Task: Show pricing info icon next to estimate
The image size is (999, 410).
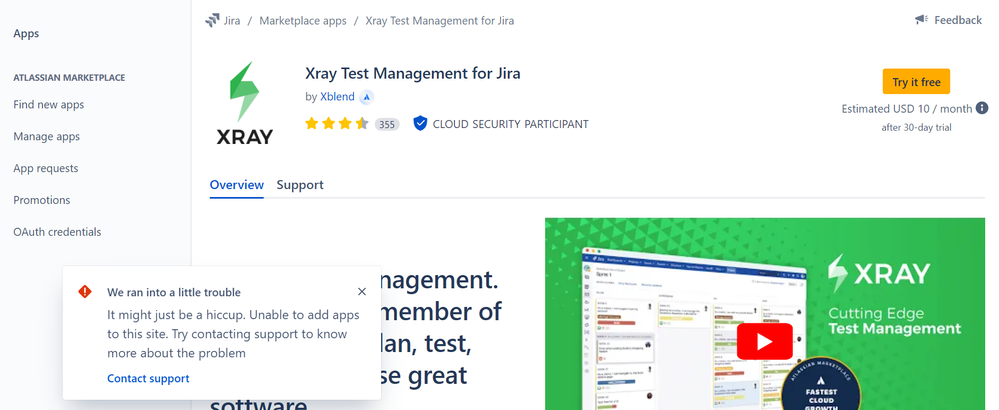Action: click(982, 108)
